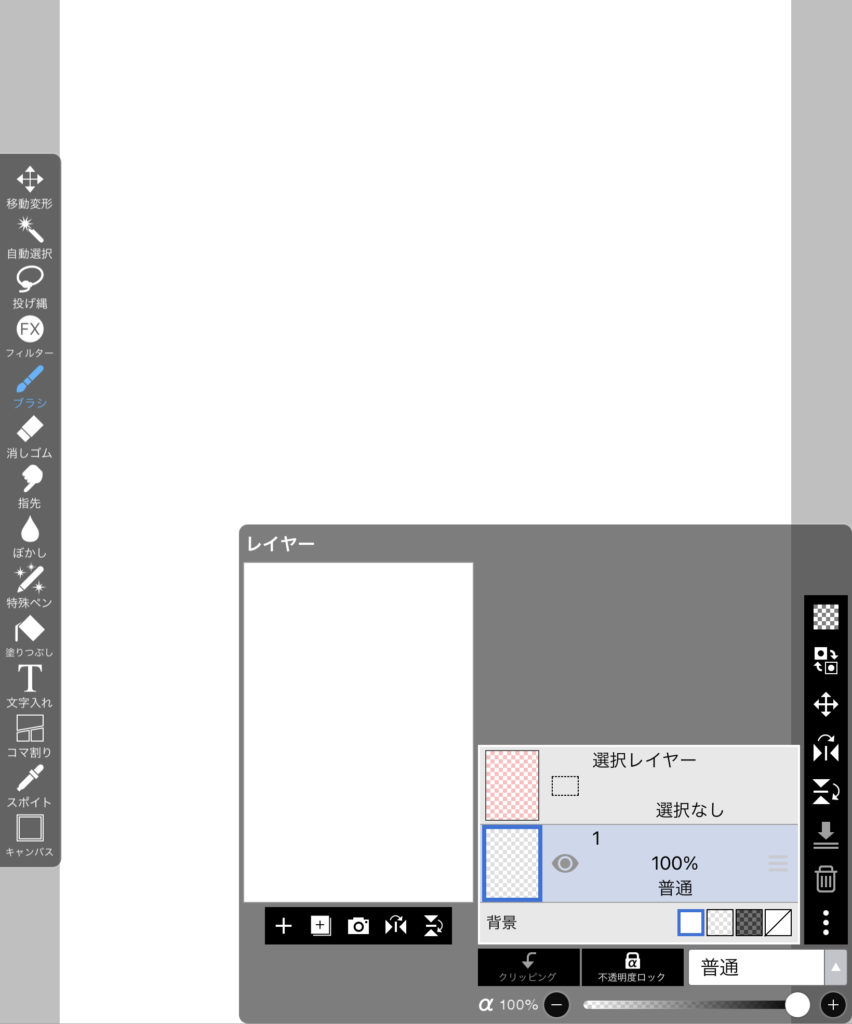Choose the 投げ縄 lasso tool

point(30,286)
